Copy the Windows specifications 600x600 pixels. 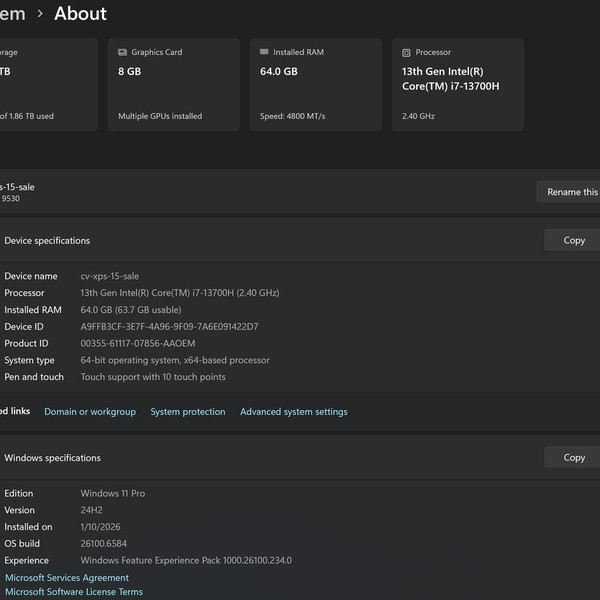(x=574, y=457)
